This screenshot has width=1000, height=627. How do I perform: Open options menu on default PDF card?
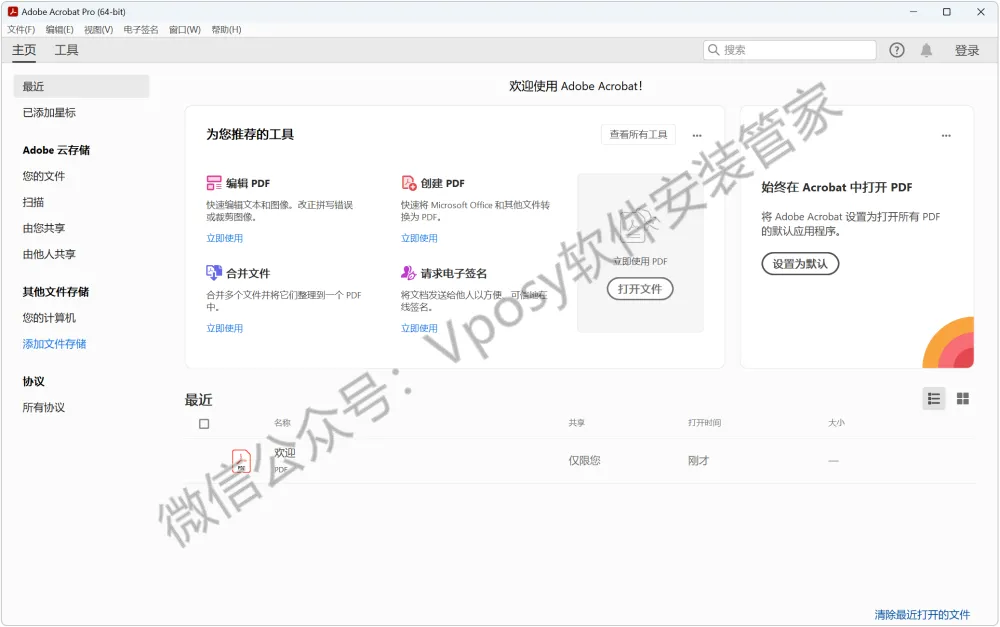click(946, 135)
